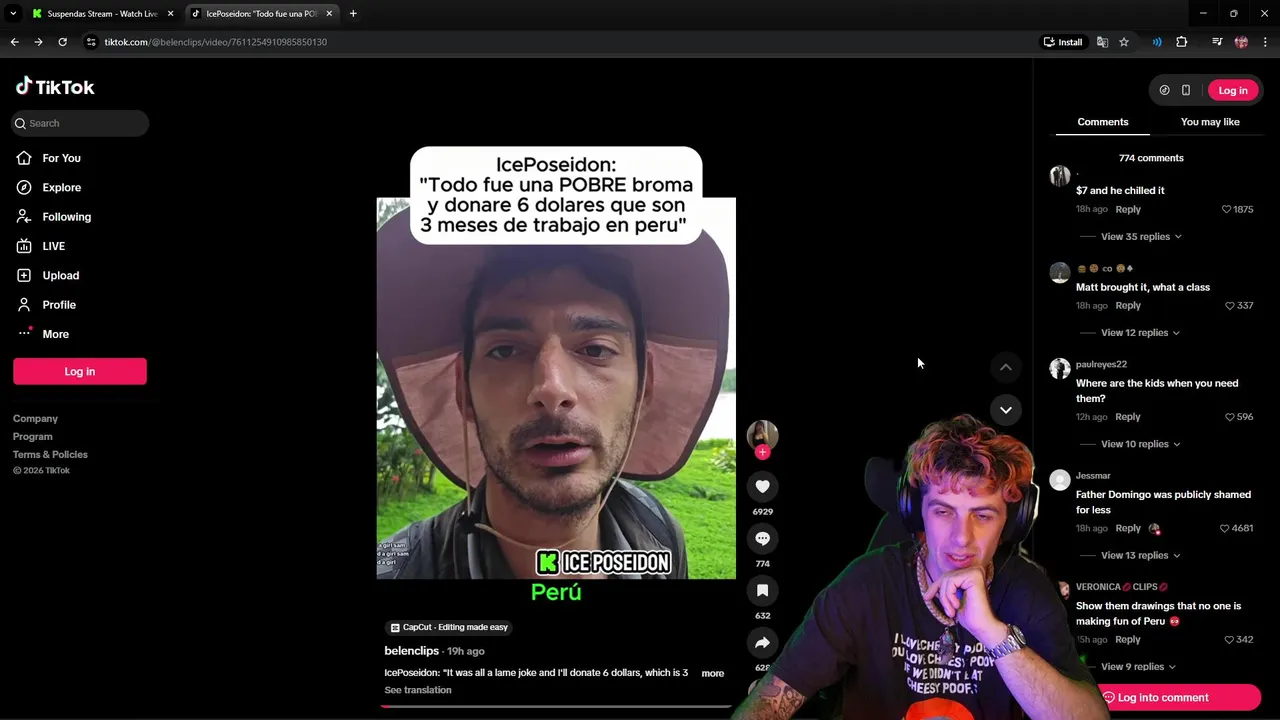Open the browser profile avatar
Viewport: 1280px width, 720px height.
point(1241,42)
